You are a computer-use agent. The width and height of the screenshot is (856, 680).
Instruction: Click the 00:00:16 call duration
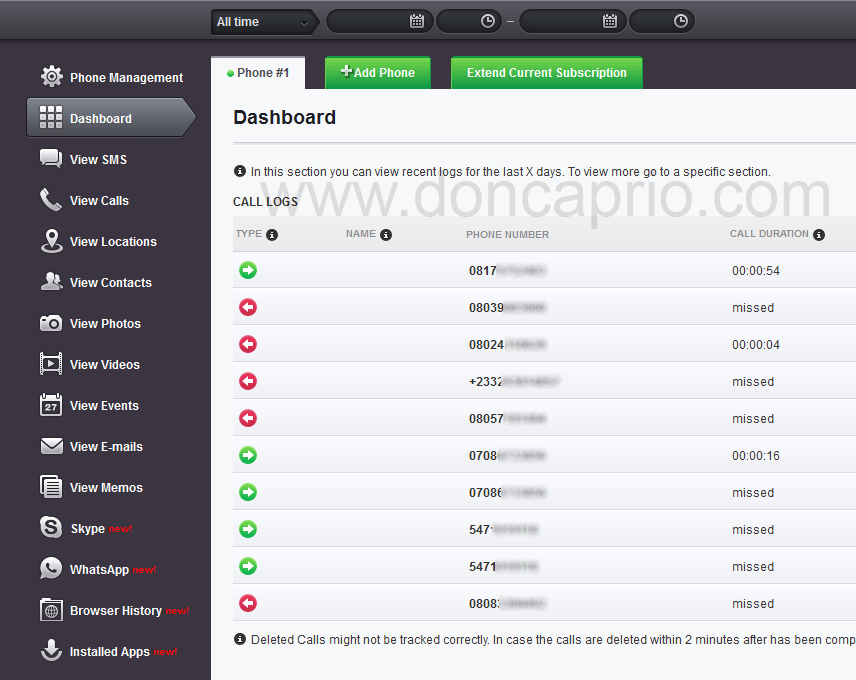click(x=756, y=456)
